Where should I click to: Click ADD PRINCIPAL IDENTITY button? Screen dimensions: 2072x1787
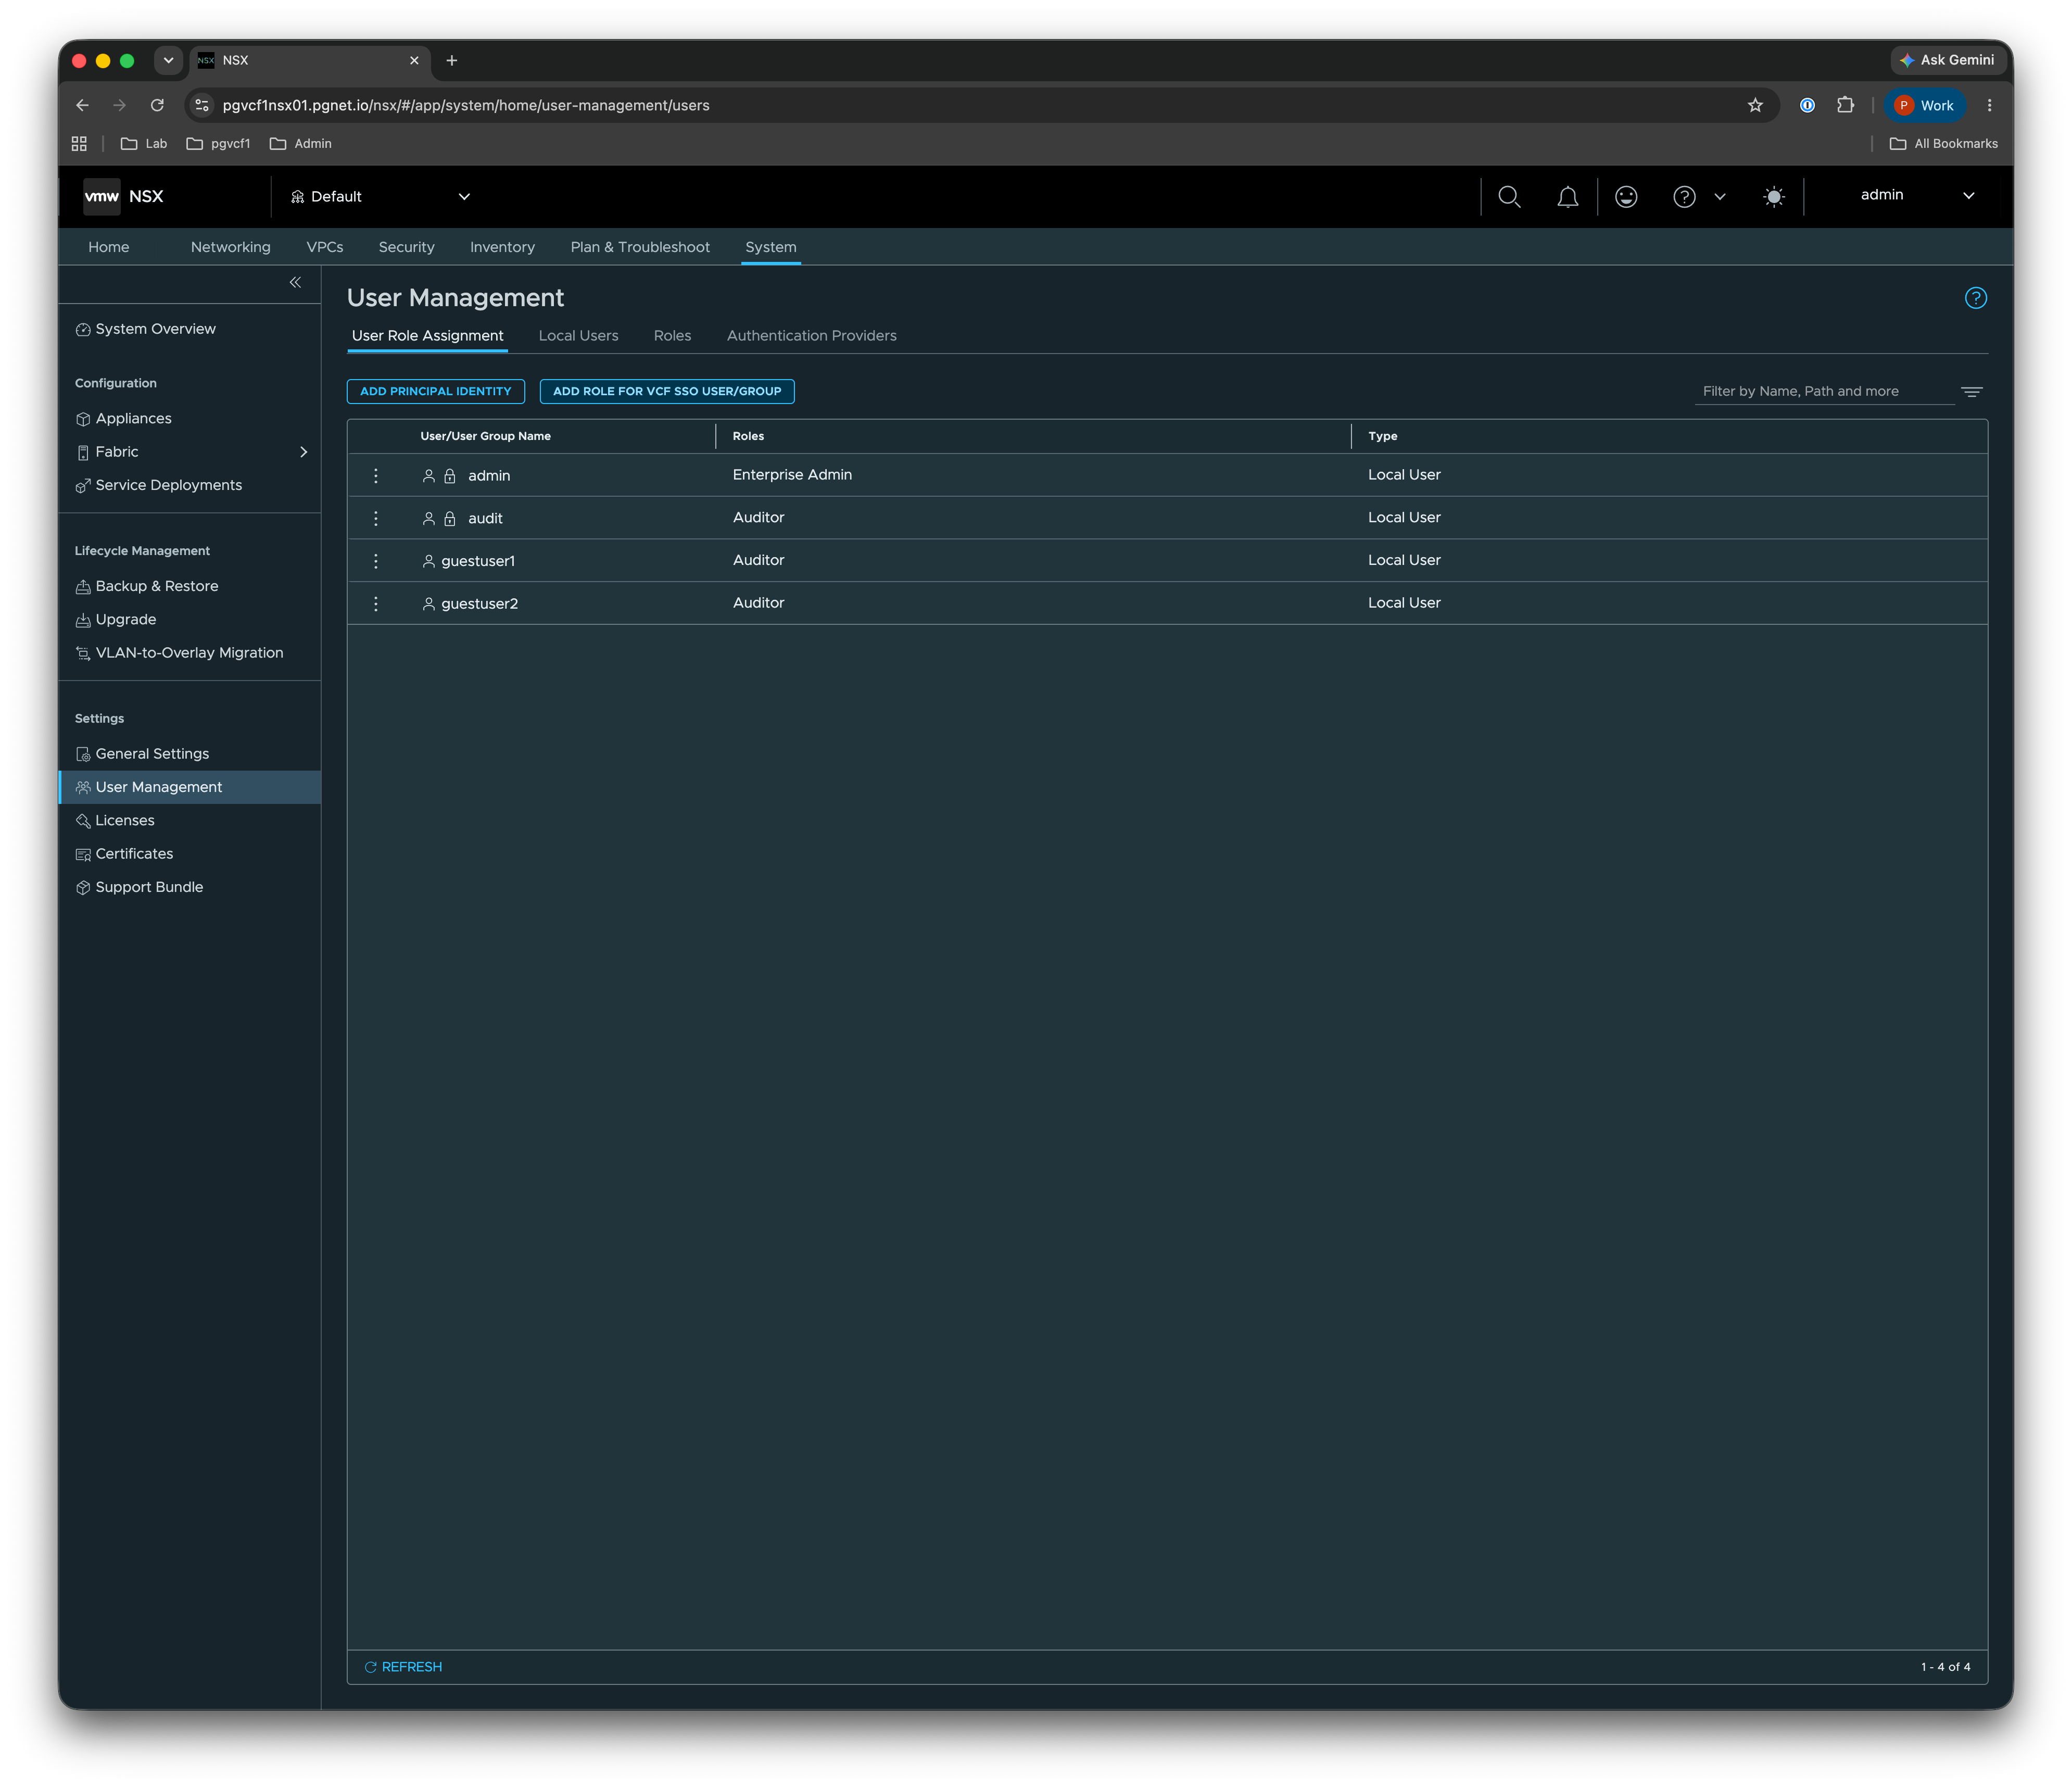click(436, 392)
